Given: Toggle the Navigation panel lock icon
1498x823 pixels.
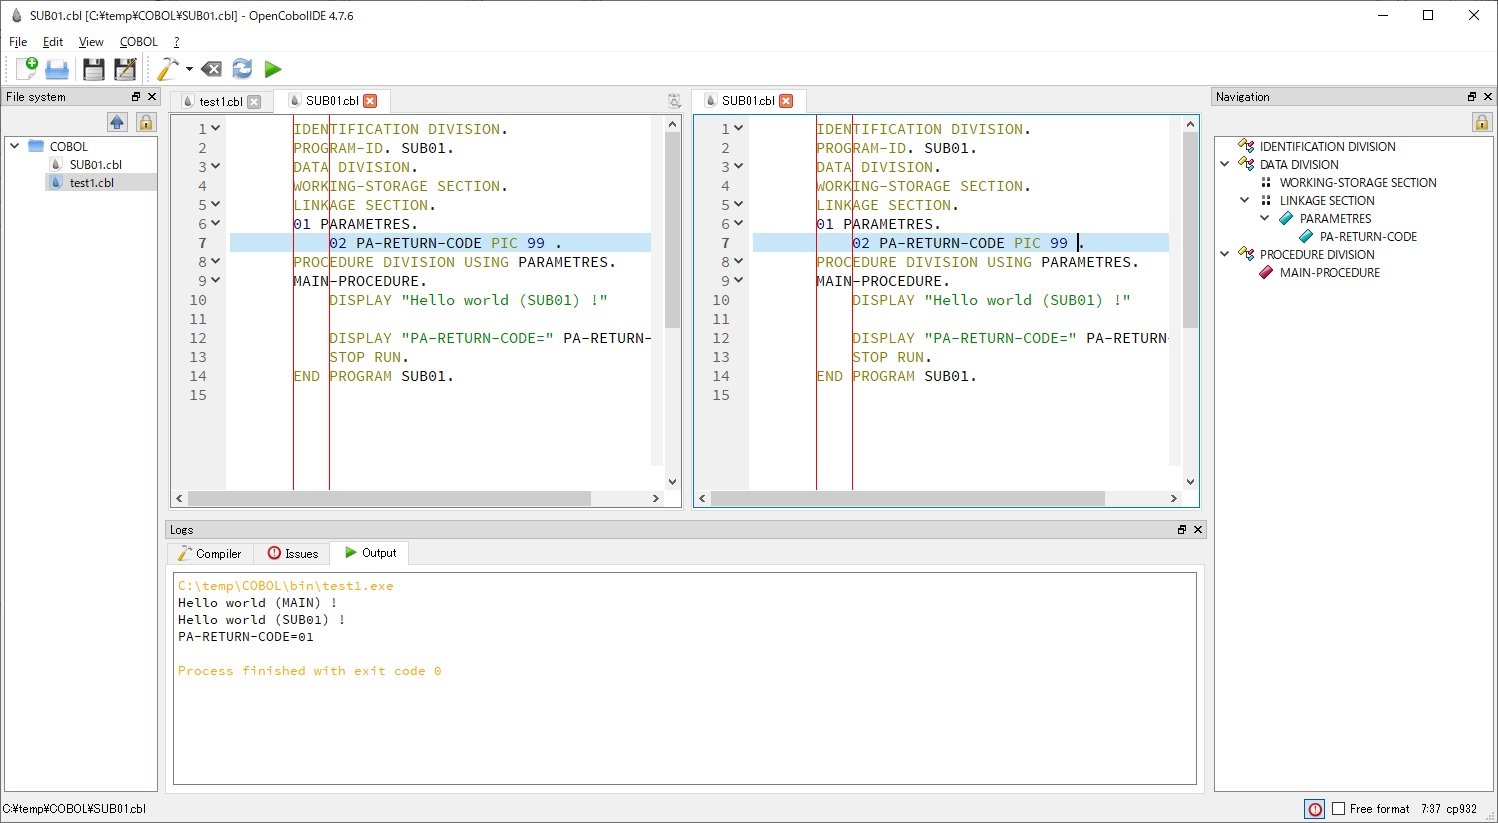Looking at the screenshot, I should [x=1482, y=122].
